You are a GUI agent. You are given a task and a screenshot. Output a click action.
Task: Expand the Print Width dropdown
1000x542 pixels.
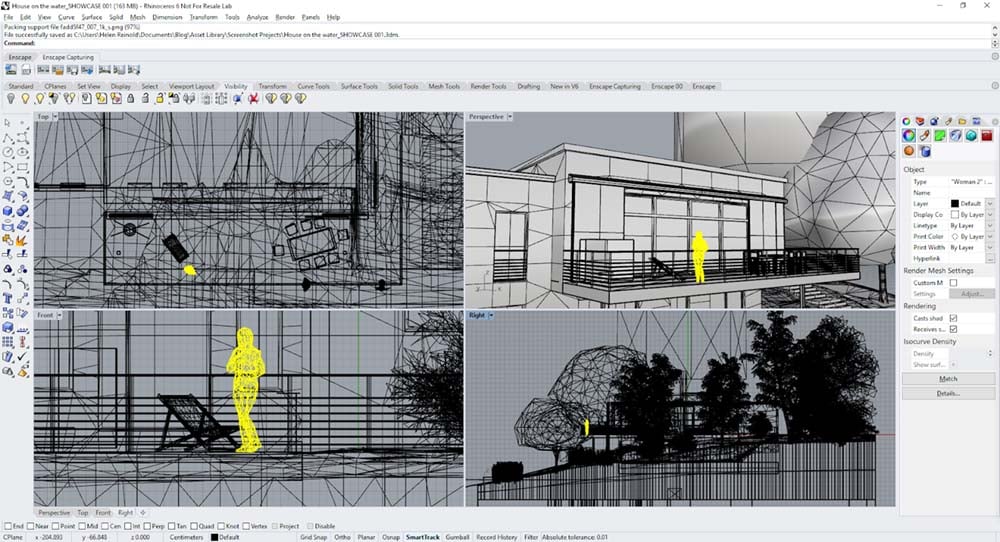[990, 247]
